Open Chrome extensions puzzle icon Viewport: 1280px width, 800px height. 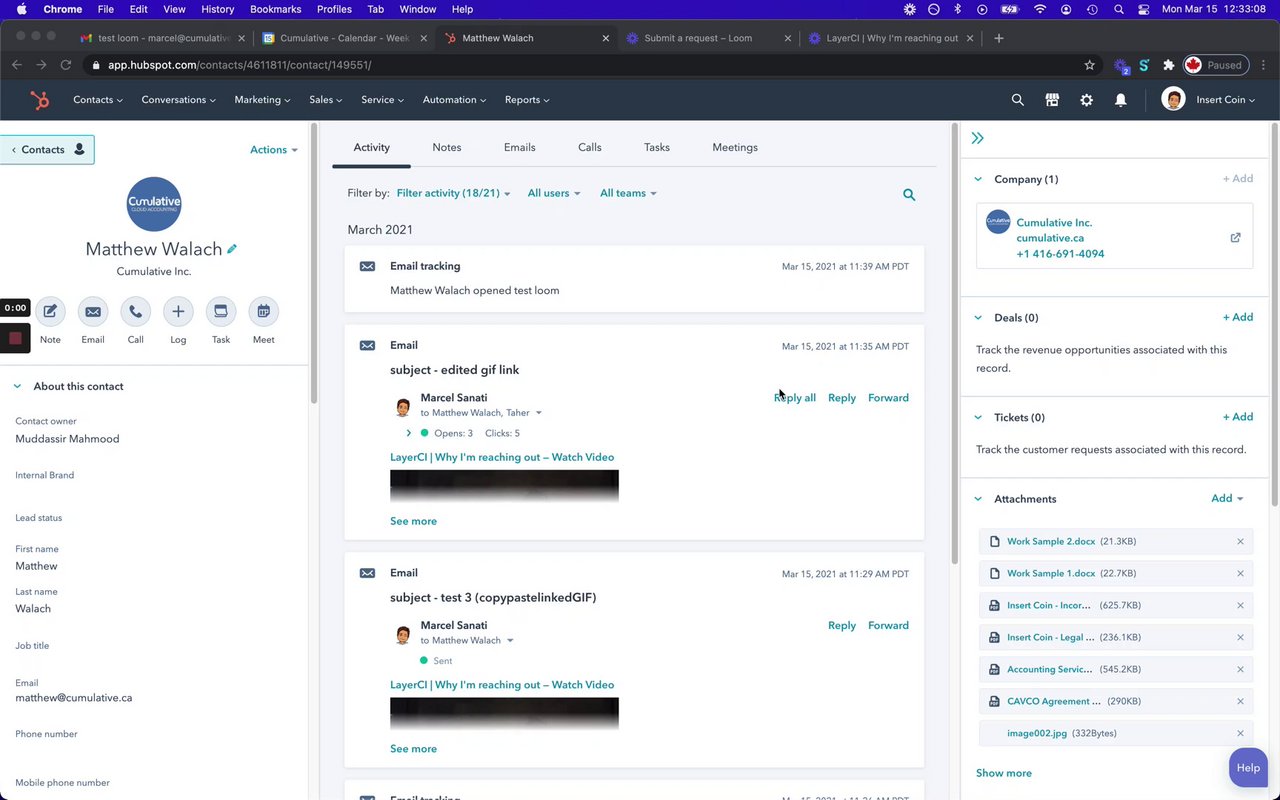click(x=1168, y=65)
